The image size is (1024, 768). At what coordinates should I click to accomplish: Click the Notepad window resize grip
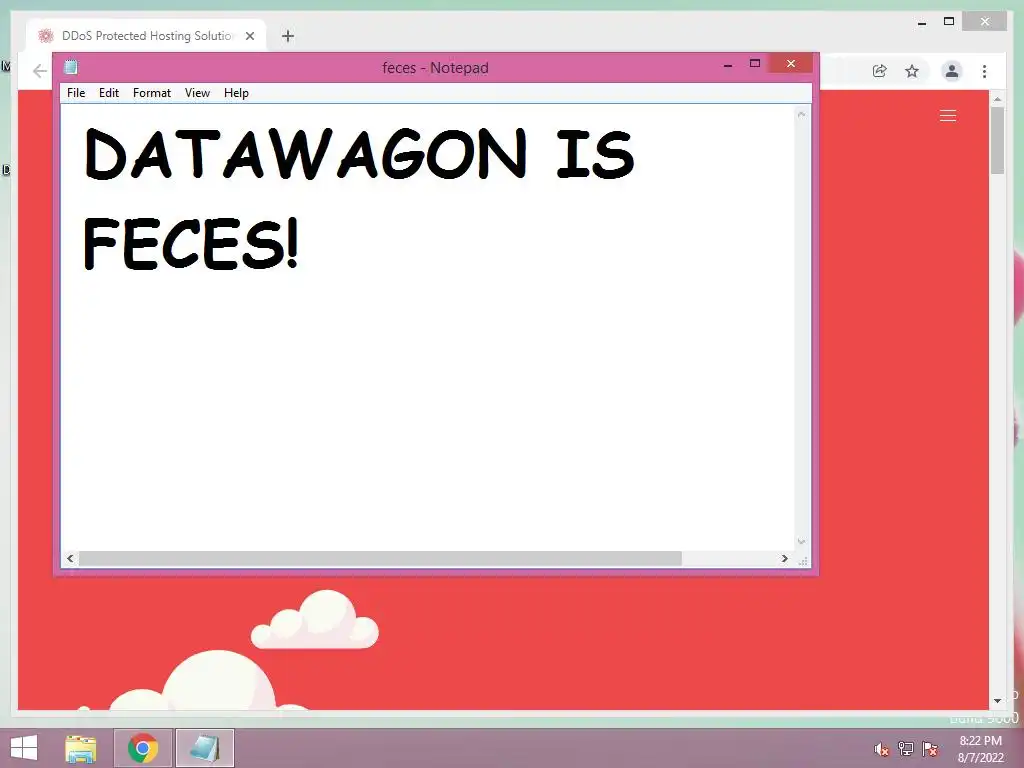click(x=803, y=560)
